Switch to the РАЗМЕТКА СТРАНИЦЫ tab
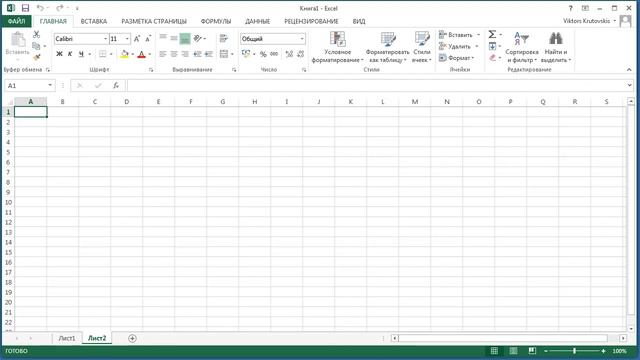Image resolution: width=640 pixels, height=360 pixels. 154,21
